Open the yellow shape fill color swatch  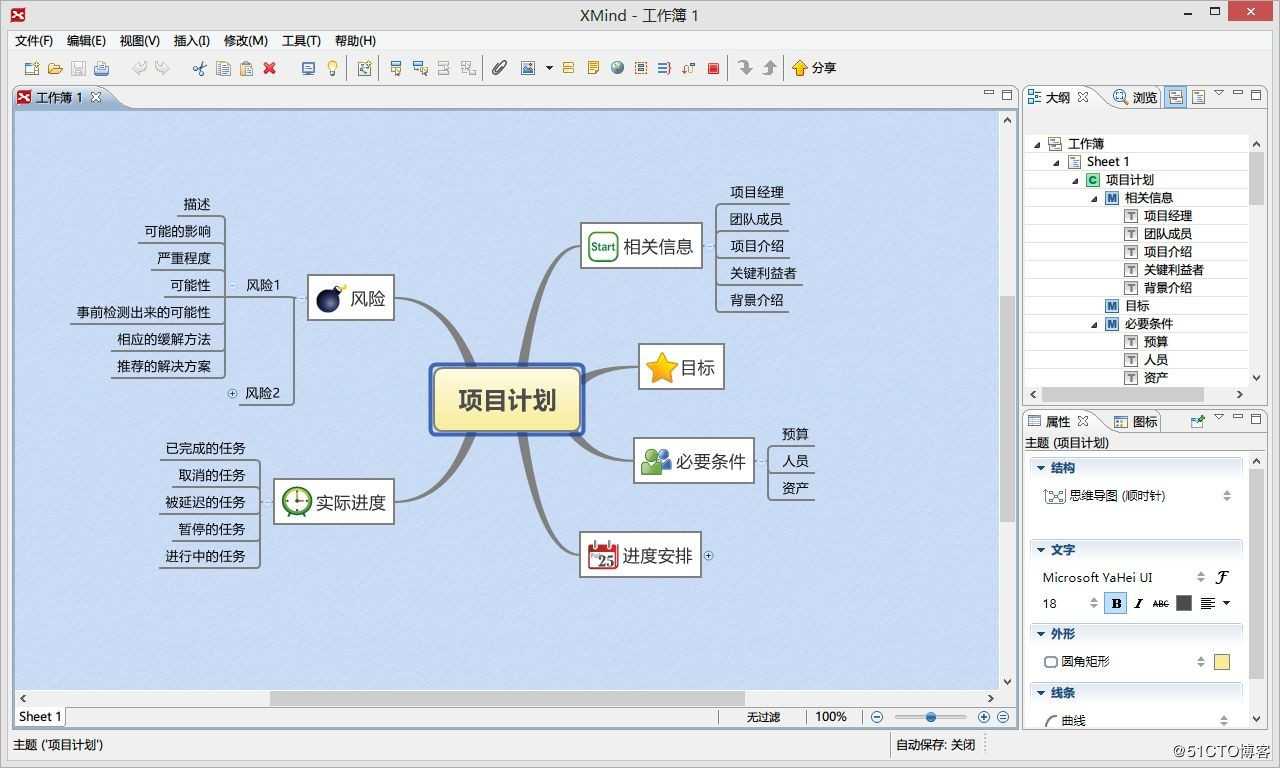click(1222, 662)
